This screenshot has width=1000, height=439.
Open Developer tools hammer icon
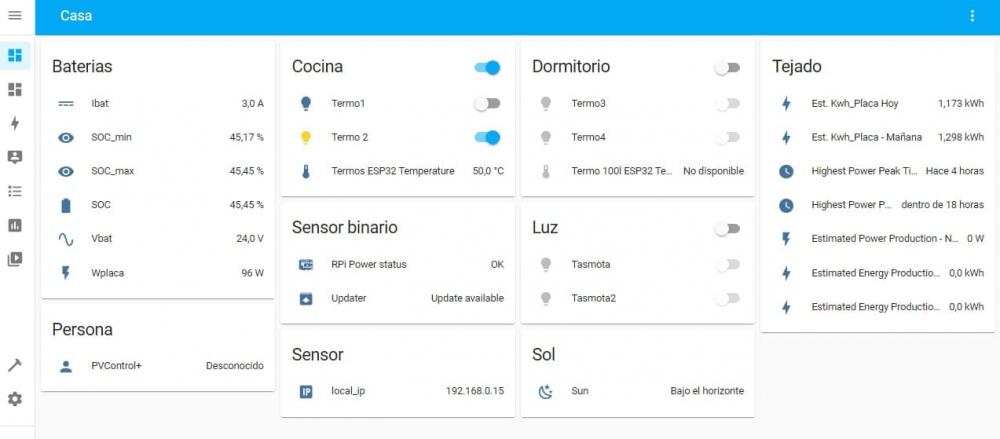[x=15, y=365]
